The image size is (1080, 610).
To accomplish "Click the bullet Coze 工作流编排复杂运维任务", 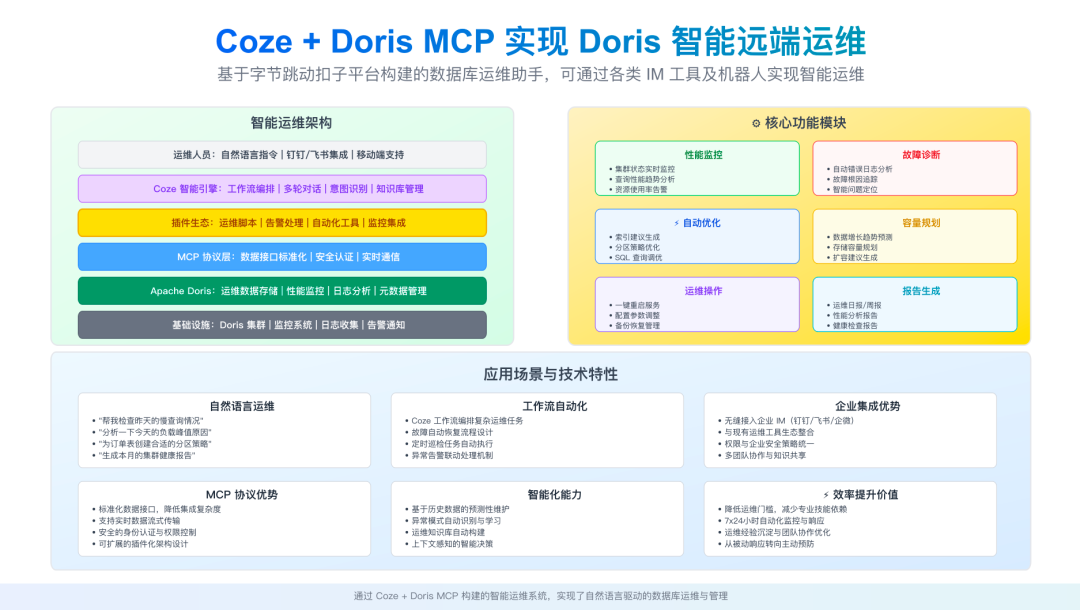I will coord(467,421).
